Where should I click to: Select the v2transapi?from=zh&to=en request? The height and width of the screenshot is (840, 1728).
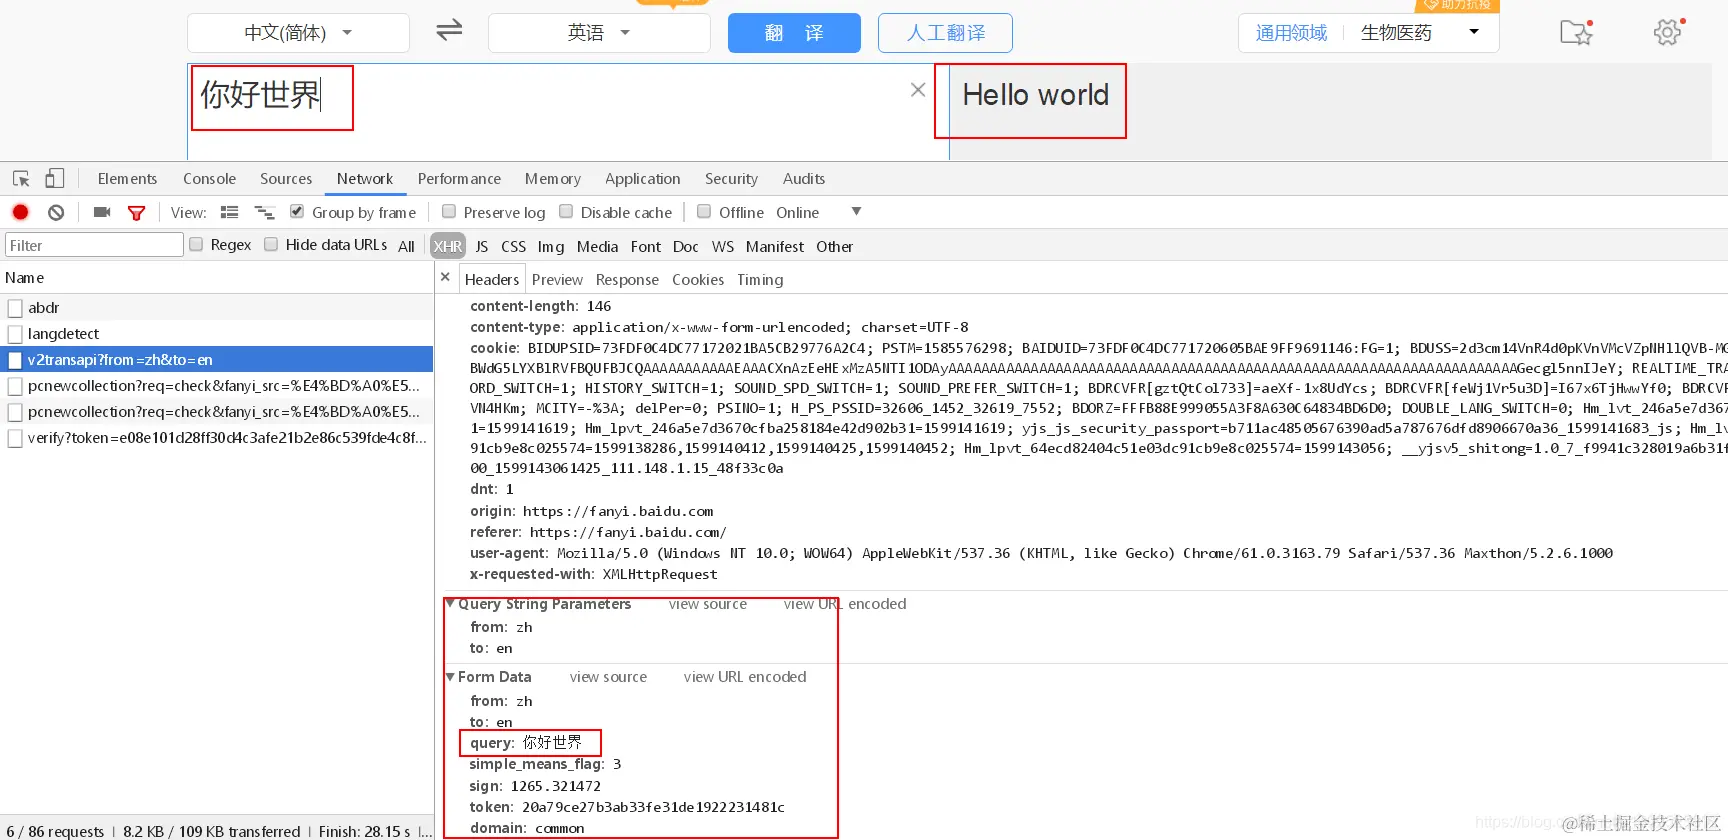[x=216, y=360]
